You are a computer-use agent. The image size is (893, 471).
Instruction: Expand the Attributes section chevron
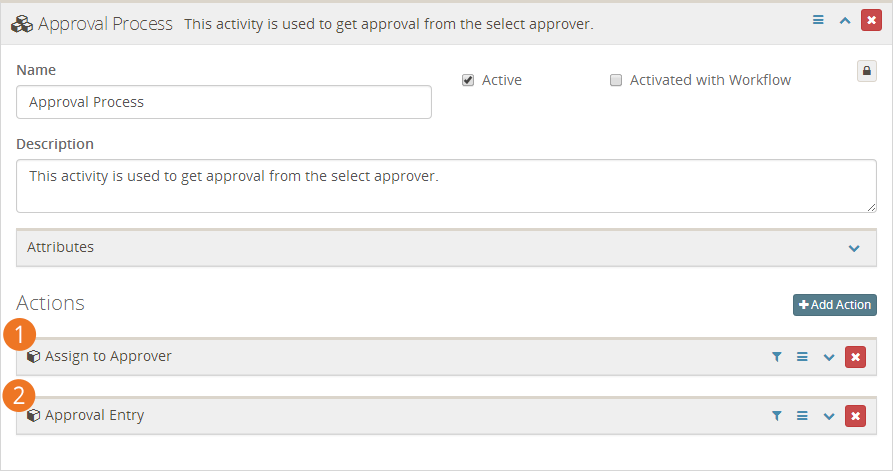coord(854,248)
